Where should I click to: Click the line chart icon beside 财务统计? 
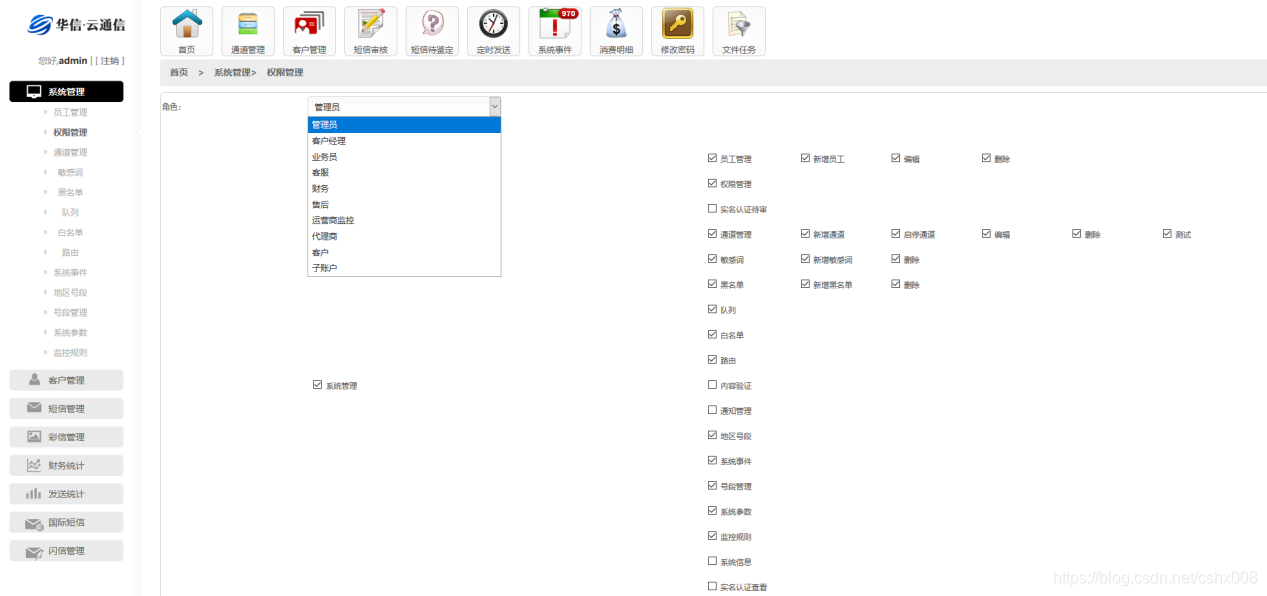pyautogui.click(x=35, y=465)
